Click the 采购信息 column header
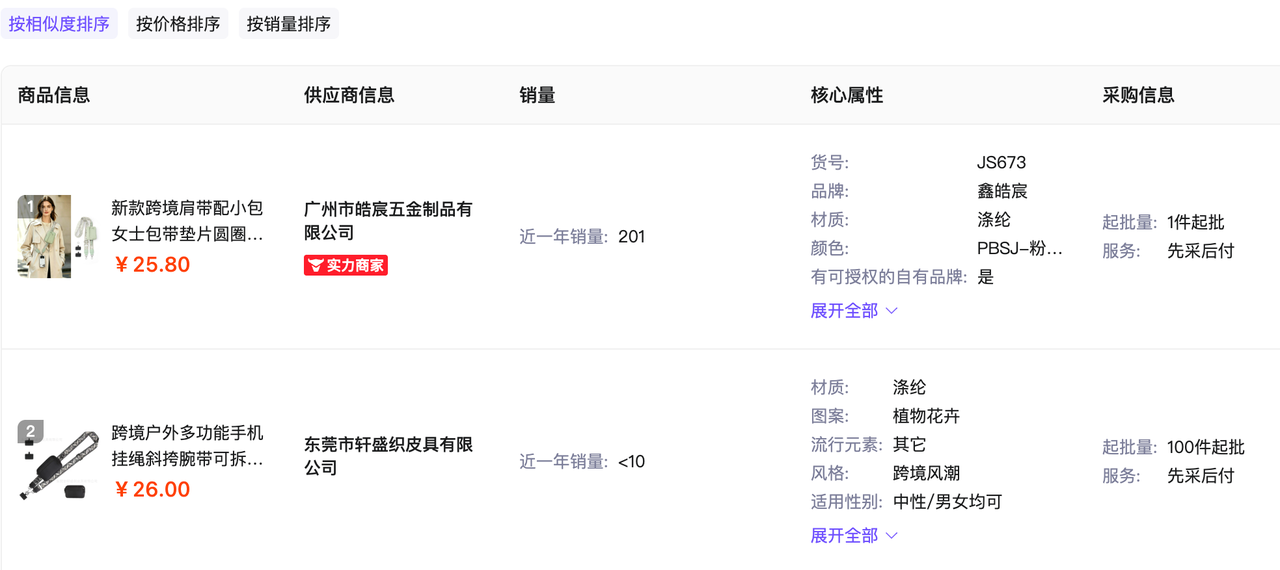Viewport: 1280px width, 570px height. [1139, 95]
